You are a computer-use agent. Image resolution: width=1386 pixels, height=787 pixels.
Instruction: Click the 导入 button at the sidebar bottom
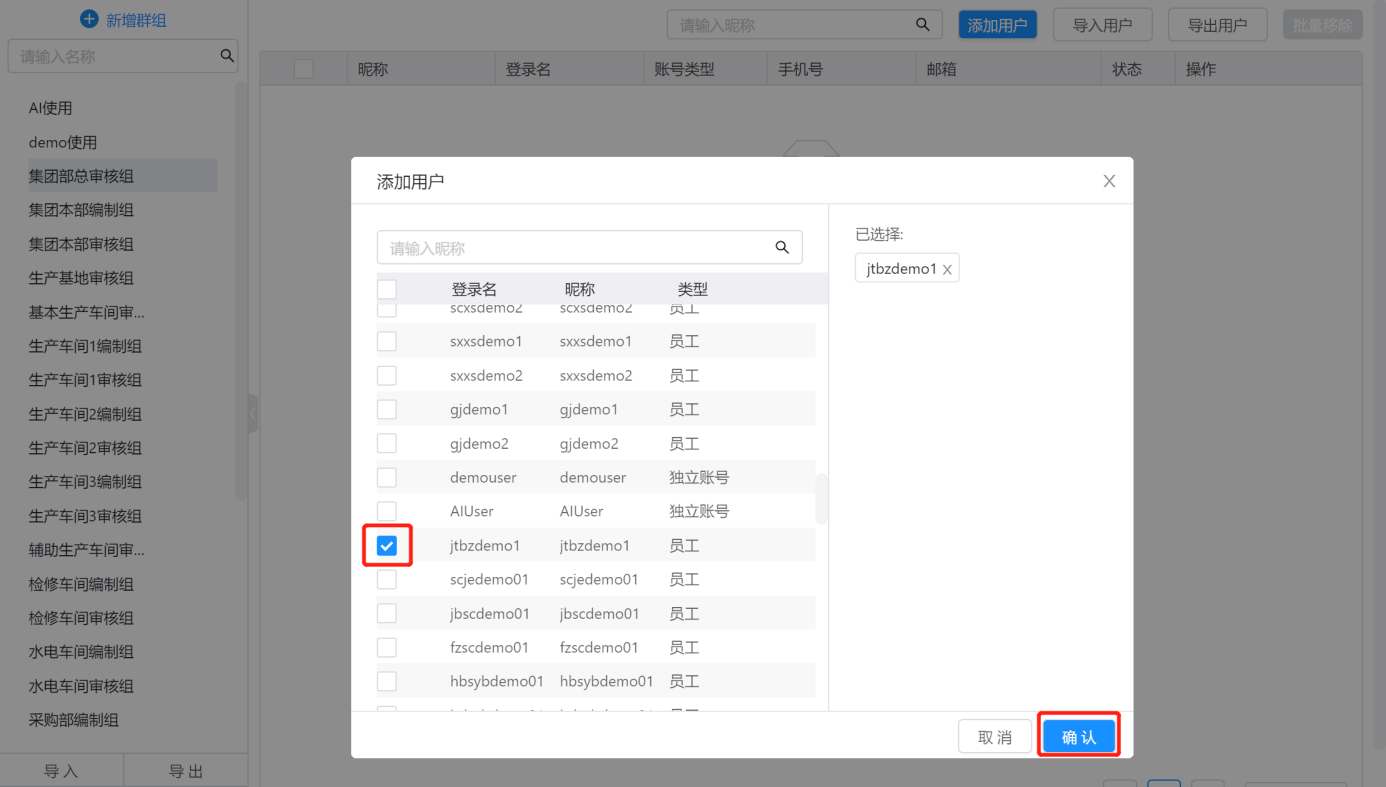click(61, 771)
